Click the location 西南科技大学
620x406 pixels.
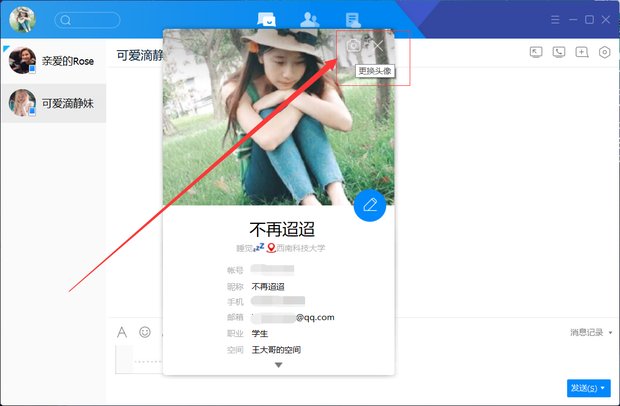[x=301, y=248]
